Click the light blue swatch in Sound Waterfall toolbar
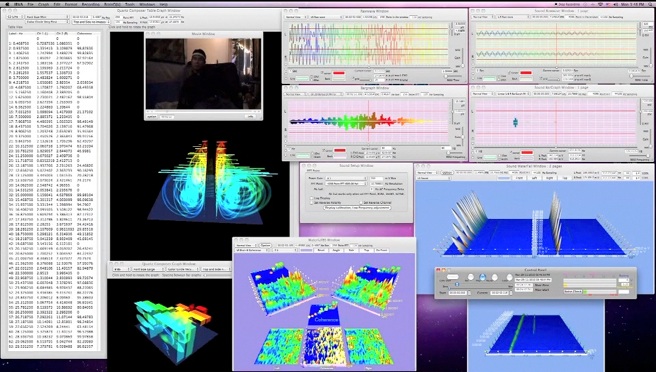 tap(504, 178)
